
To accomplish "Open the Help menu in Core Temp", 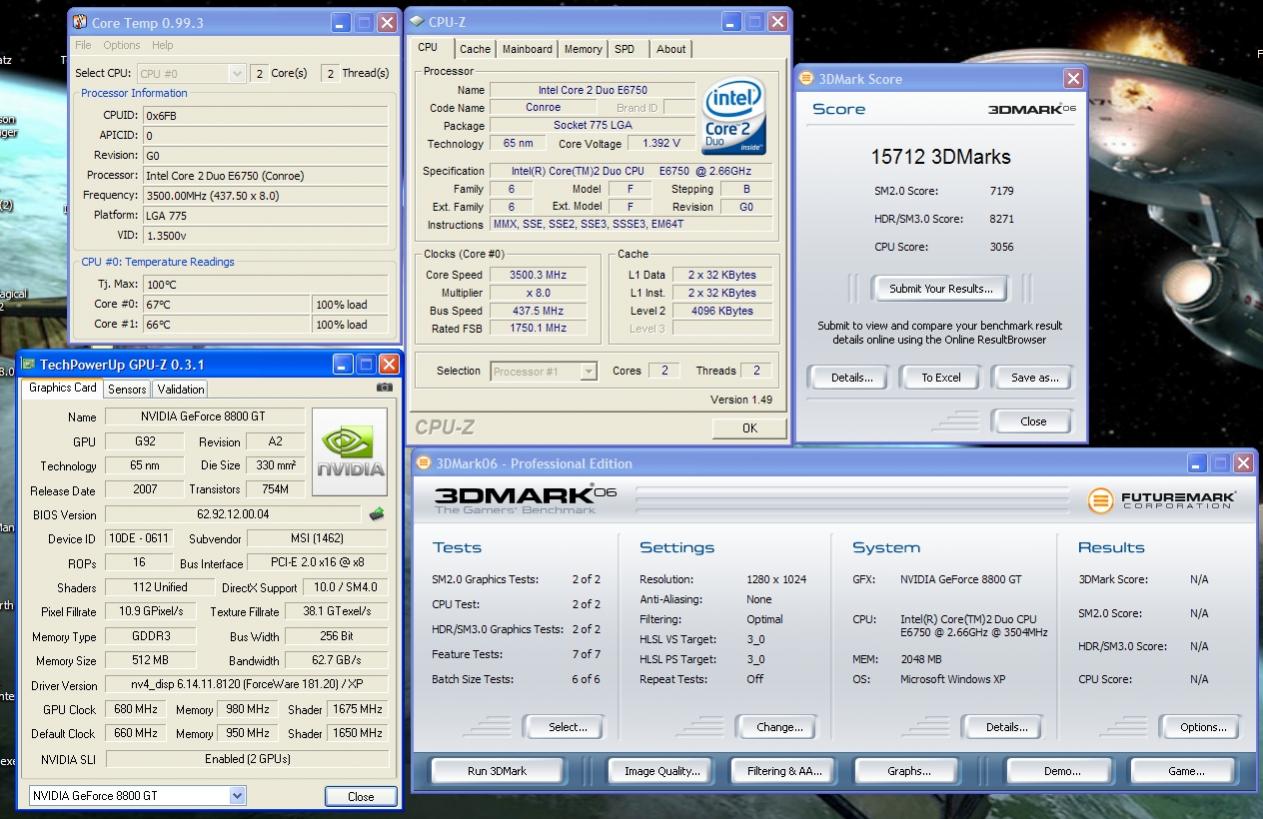I will [163, 45].
